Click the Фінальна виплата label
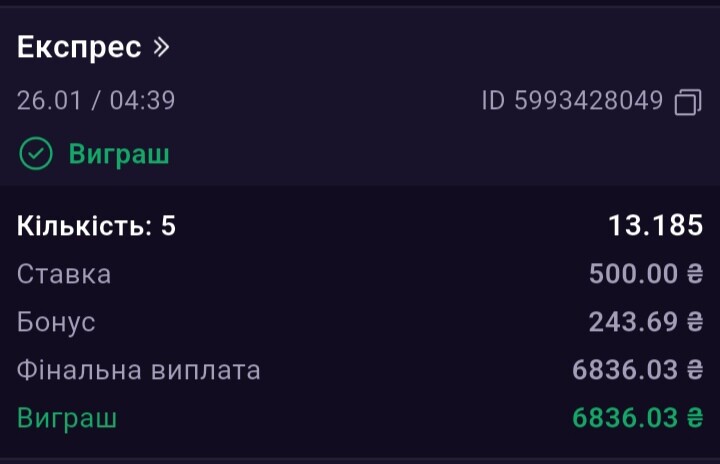 [x=139, y=370]
